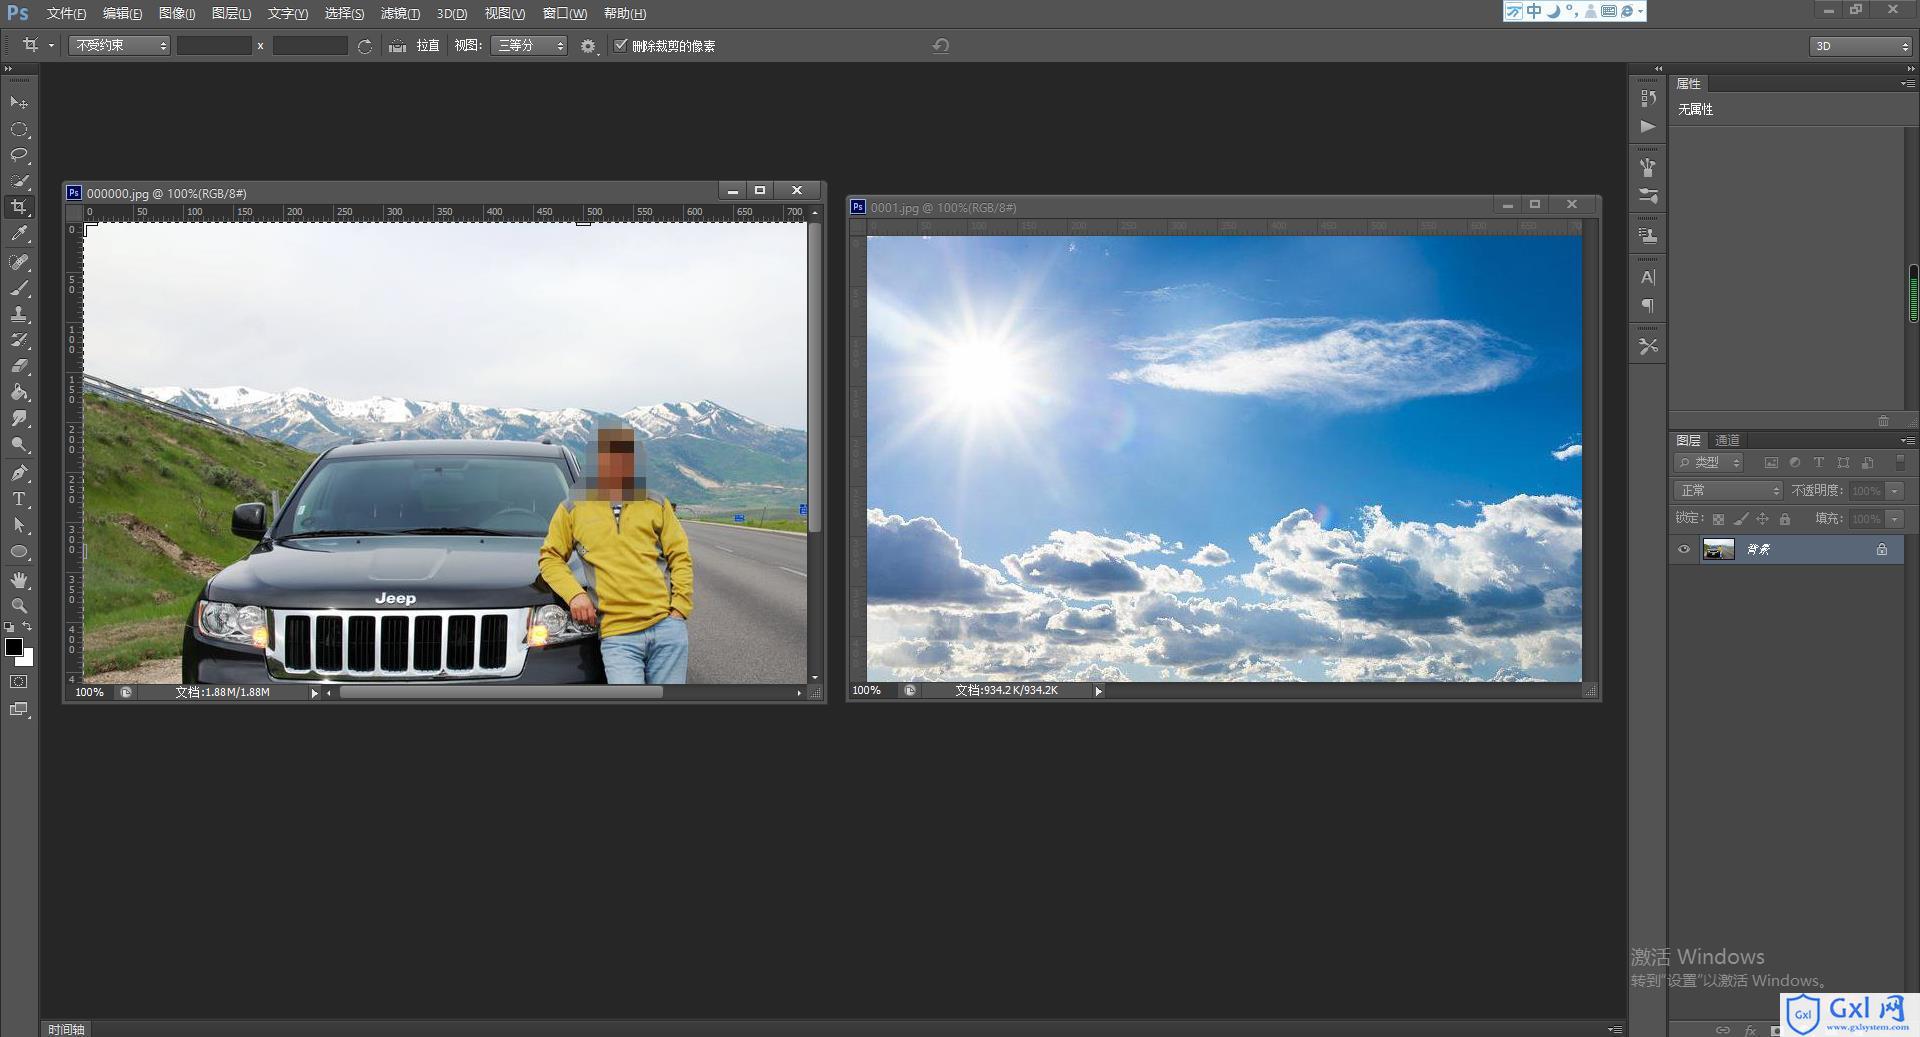Screen dimensions: 1920x1037
Task: Select the Dodge tool
Action: point(19,444)
